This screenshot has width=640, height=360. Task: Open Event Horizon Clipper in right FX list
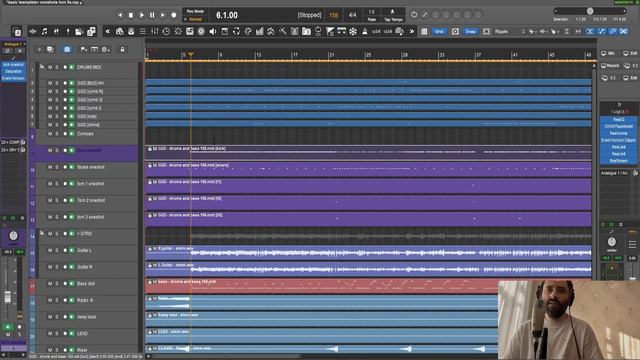(x=618, y=140)
